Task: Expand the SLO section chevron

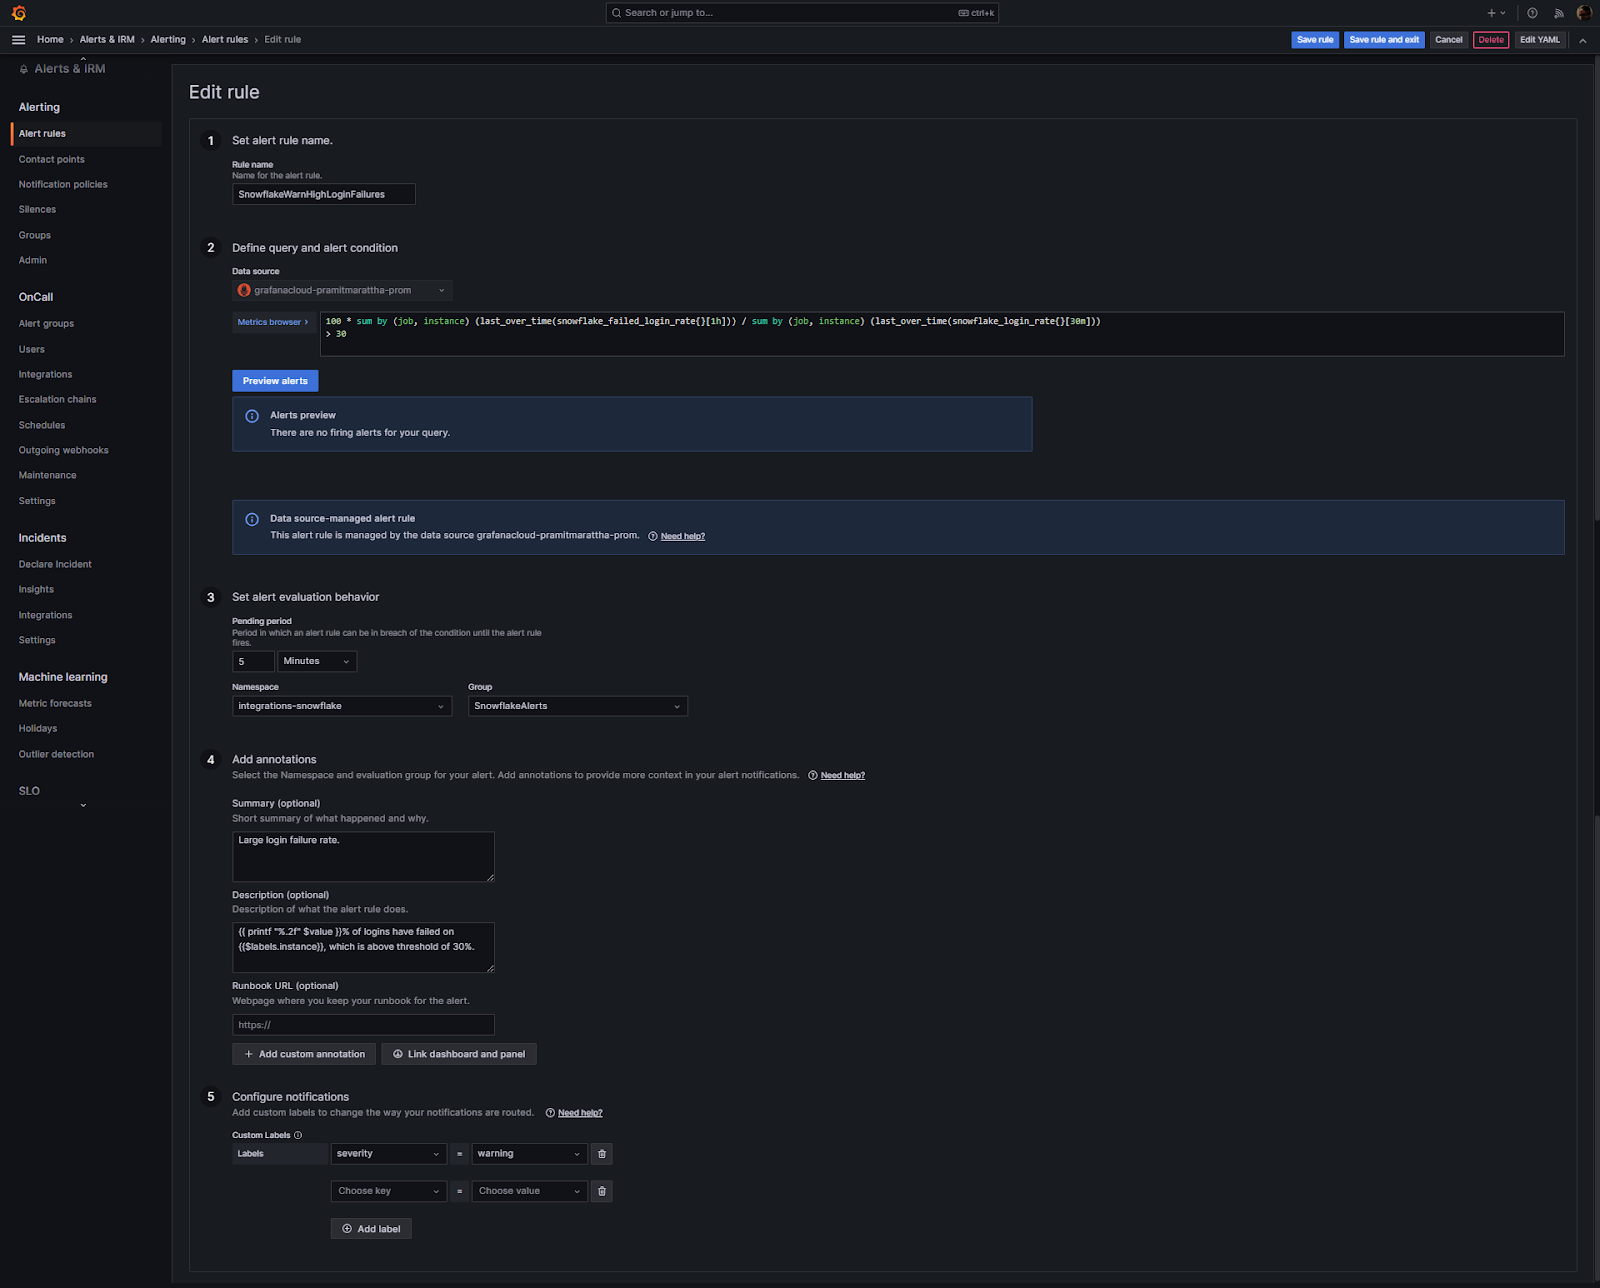Action: (83, 805)
